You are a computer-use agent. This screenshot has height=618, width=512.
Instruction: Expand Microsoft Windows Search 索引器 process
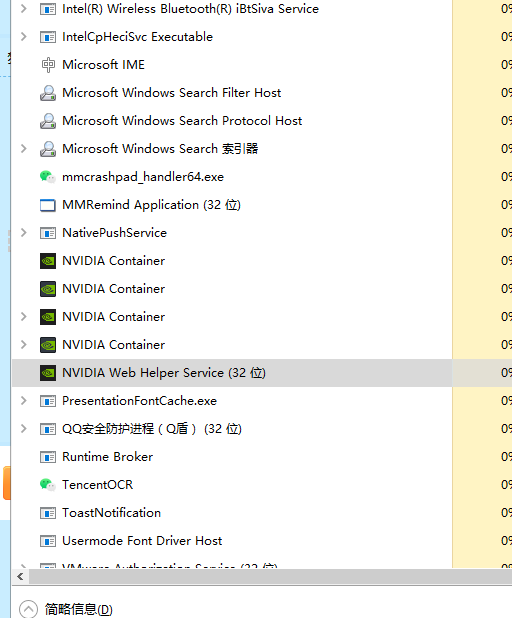[24, 149]
